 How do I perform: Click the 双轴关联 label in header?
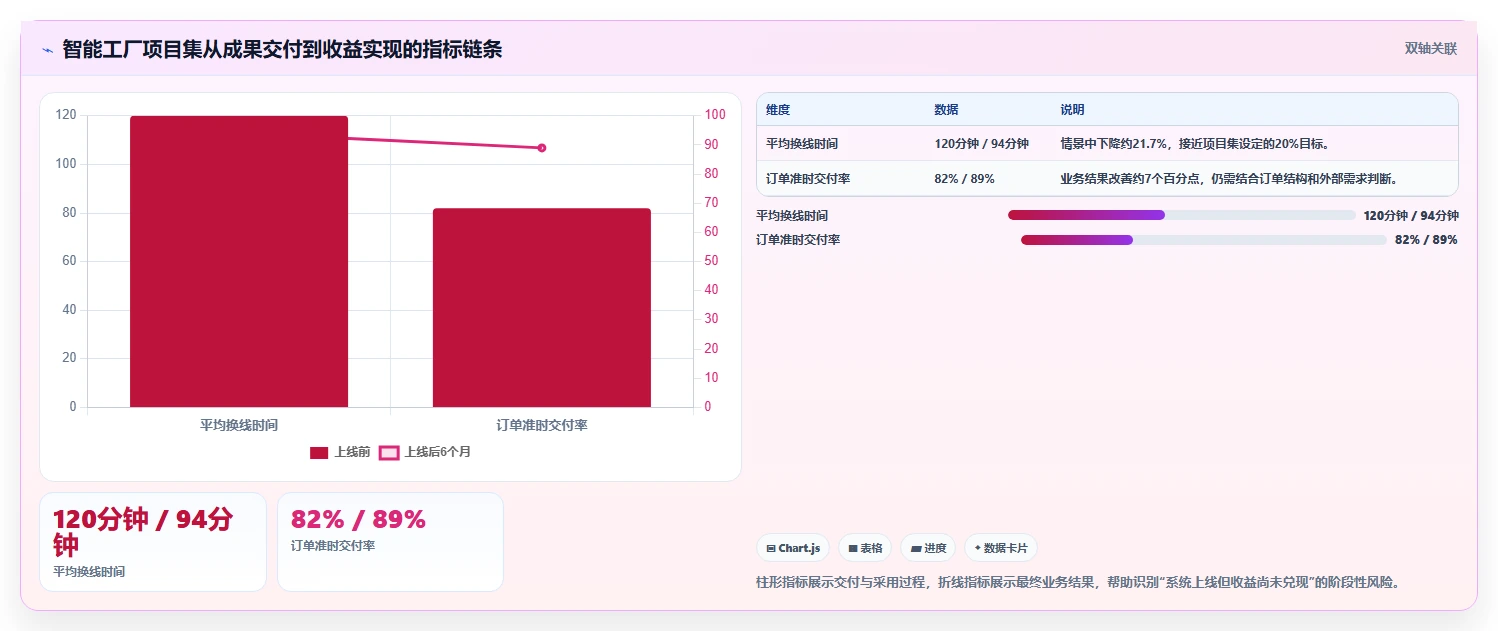tap(1431, 48)
